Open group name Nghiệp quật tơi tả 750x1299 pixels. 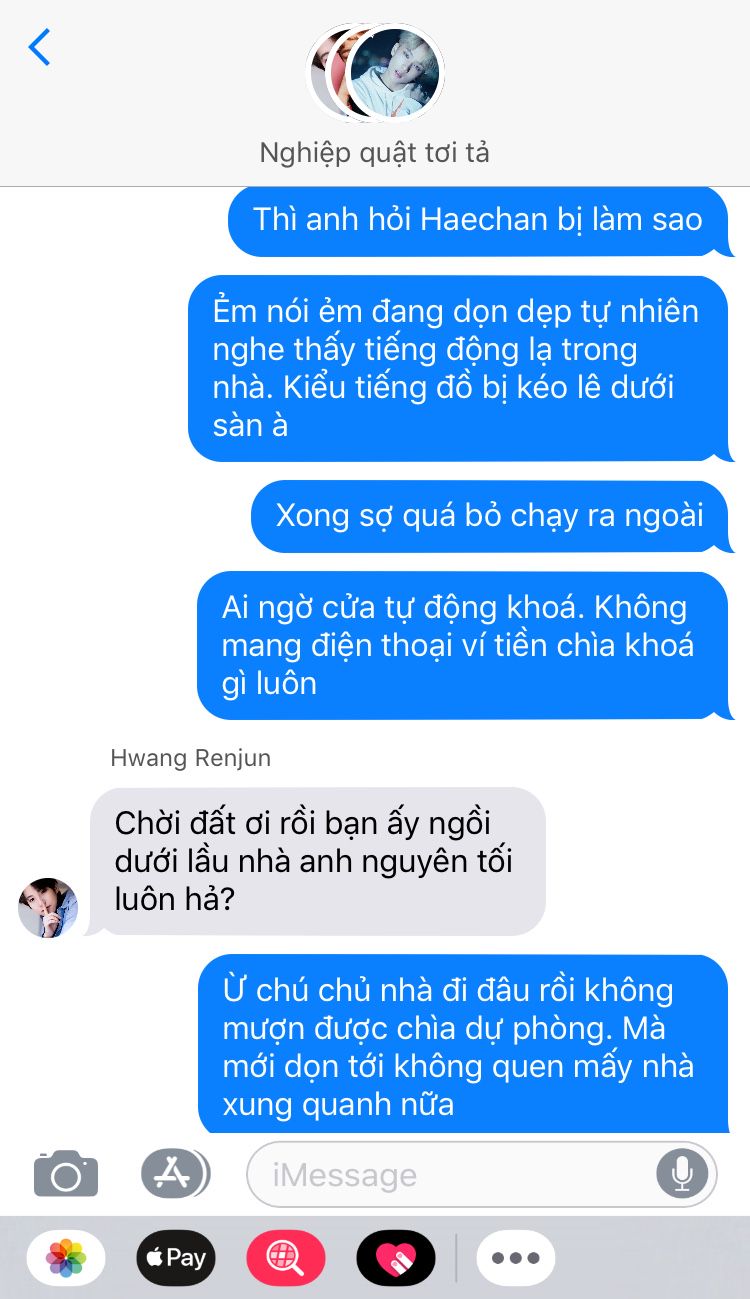[375, 152]
